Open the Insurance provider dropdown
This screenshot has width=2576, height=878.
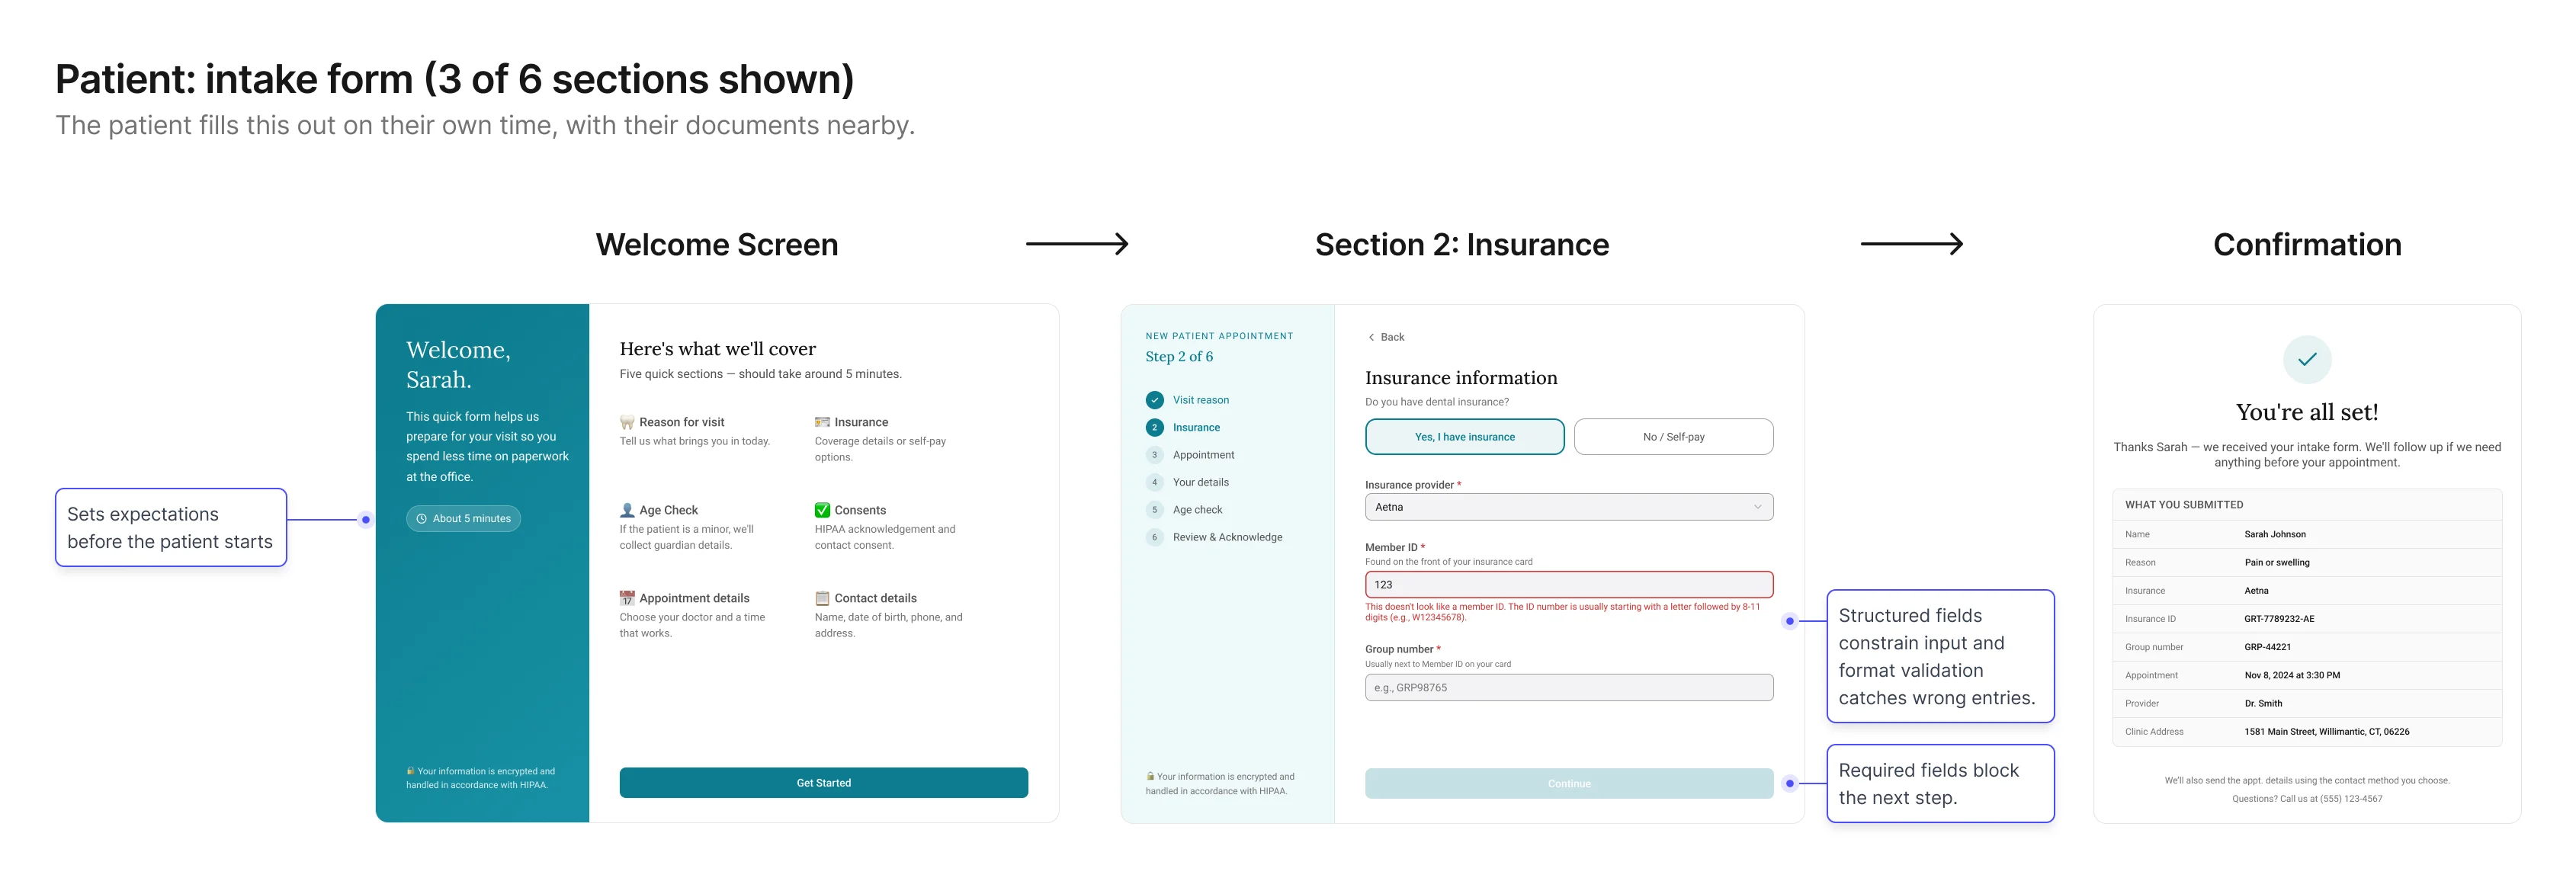(1567, 507)
